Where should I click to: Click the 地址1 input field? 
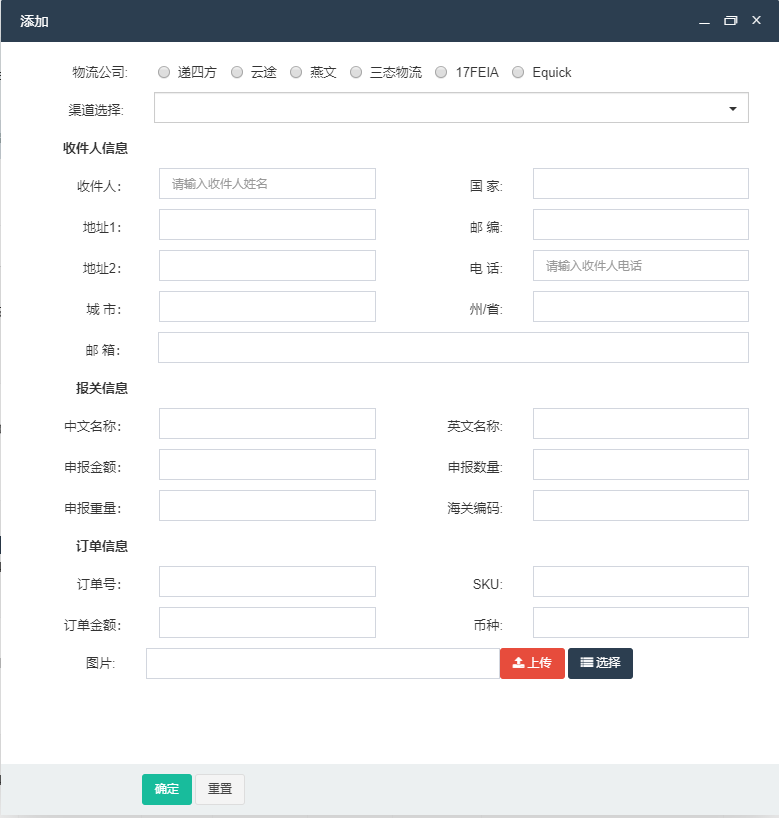tap(267, 225)
